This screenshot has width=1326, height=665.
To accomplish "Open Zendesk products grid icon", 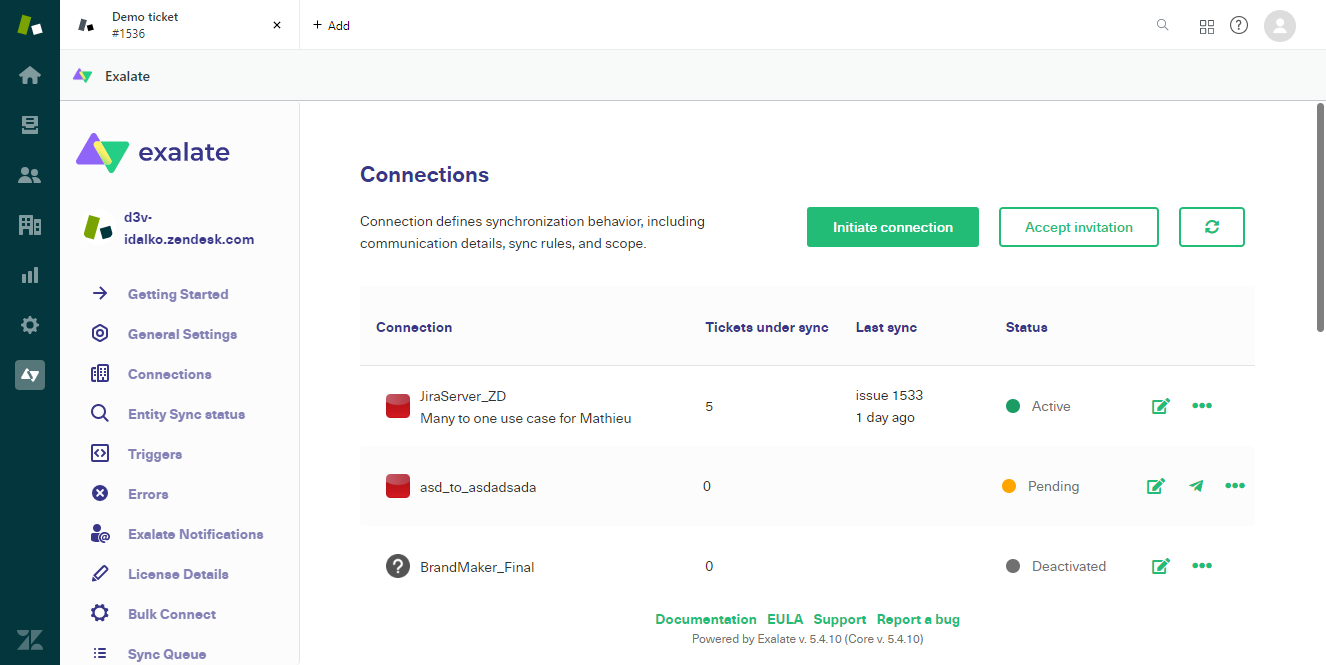I will click(1207, 26).
